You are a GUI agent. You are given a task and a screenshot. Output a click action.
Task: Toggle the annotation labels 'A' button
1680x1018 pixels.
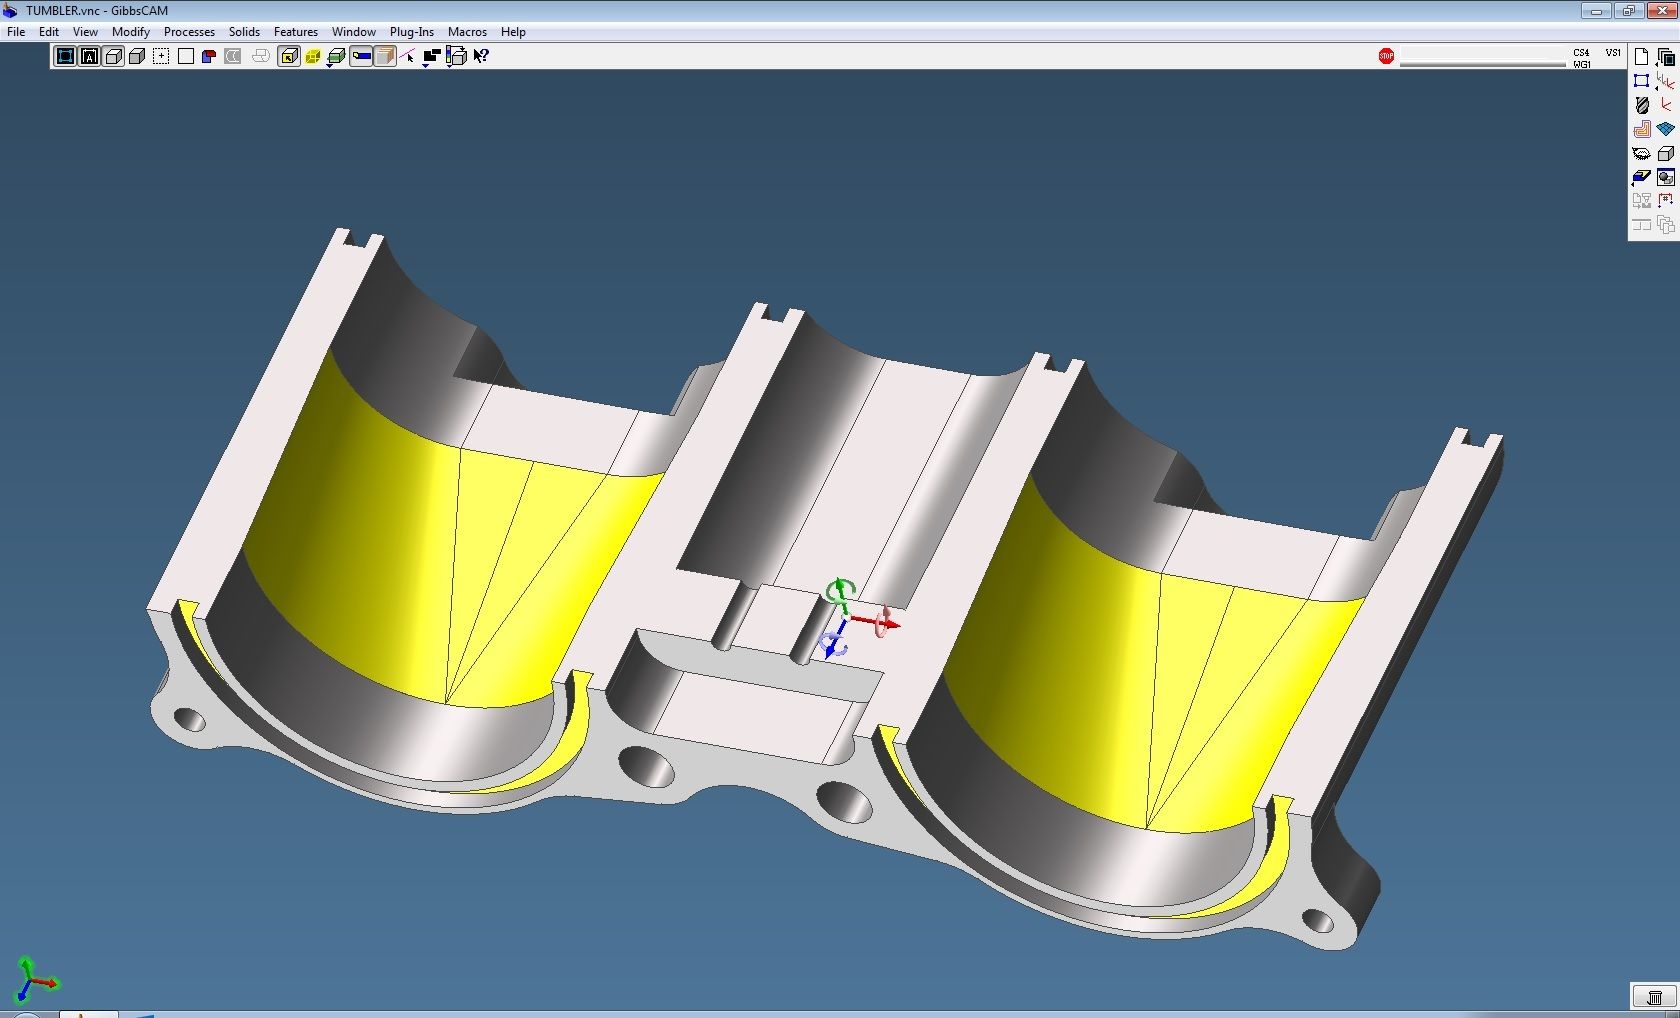point(89,56)
